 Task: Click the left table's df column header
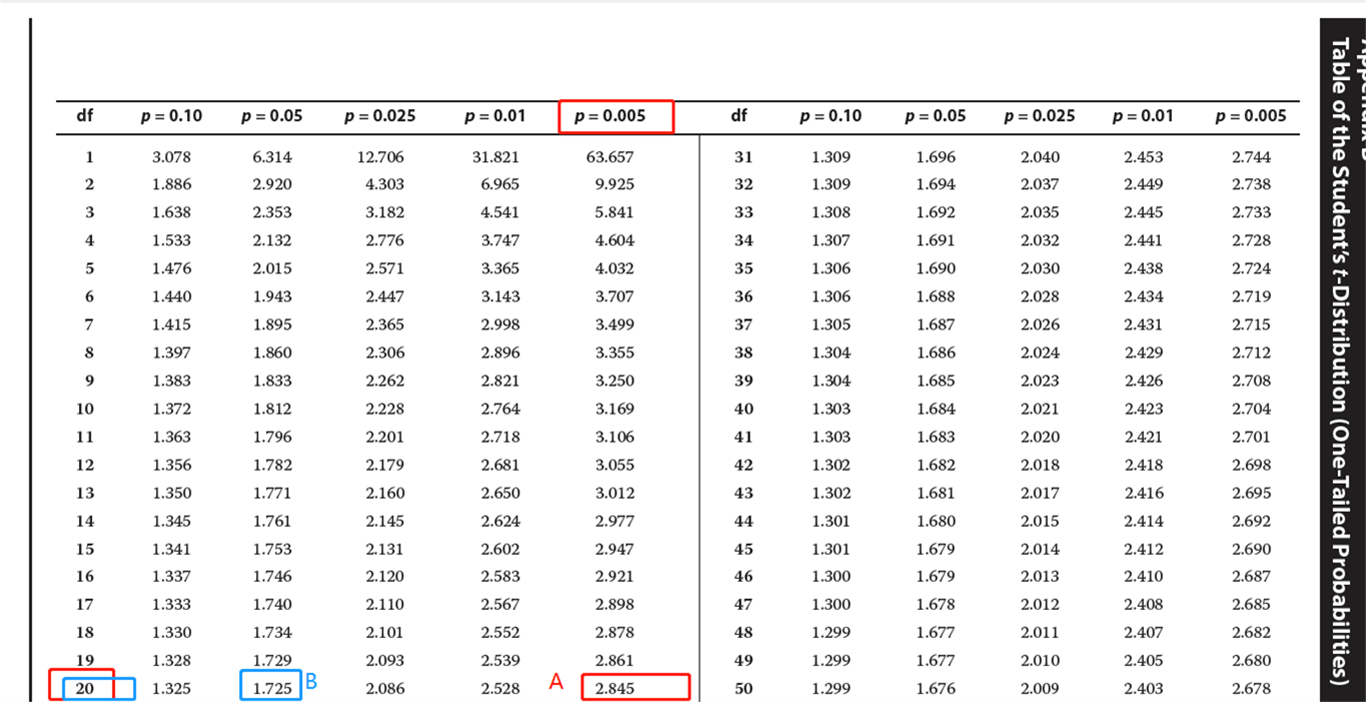[x=85, y=116]
